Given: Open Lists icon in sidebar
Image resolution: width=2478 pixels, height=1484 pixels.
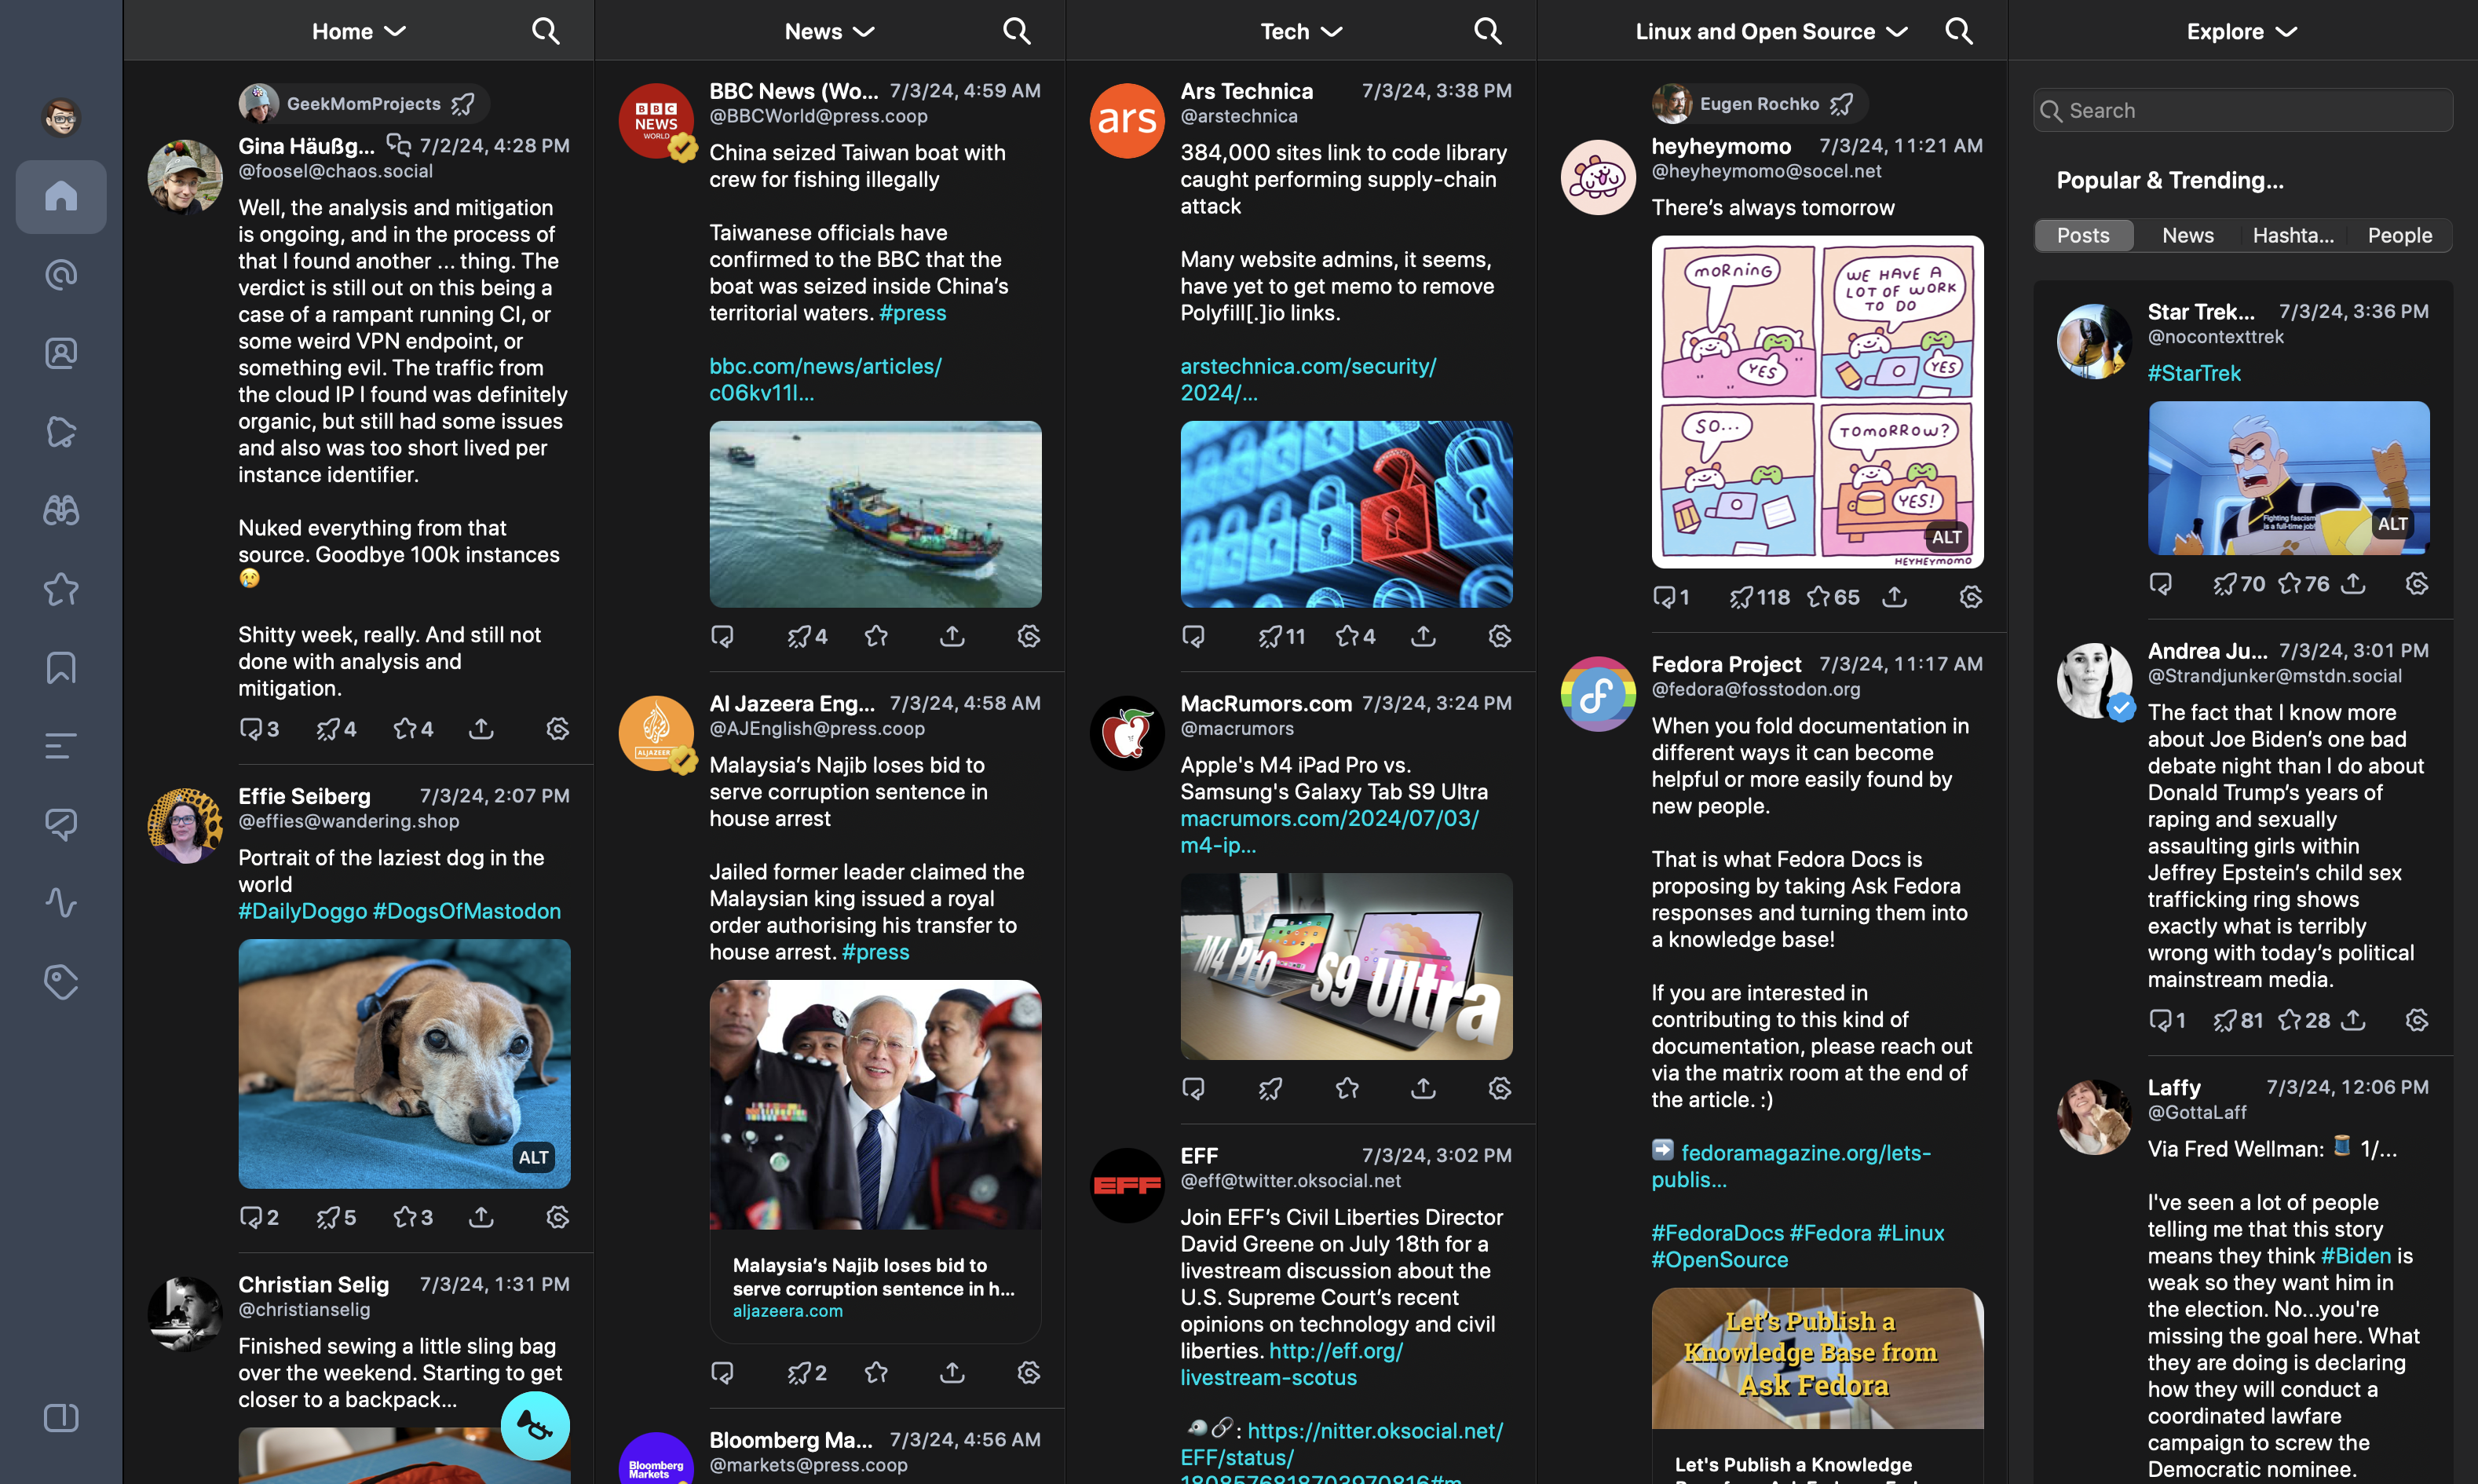Looking at the screenshot, I should pyautogui.click(x=61, y=746).
